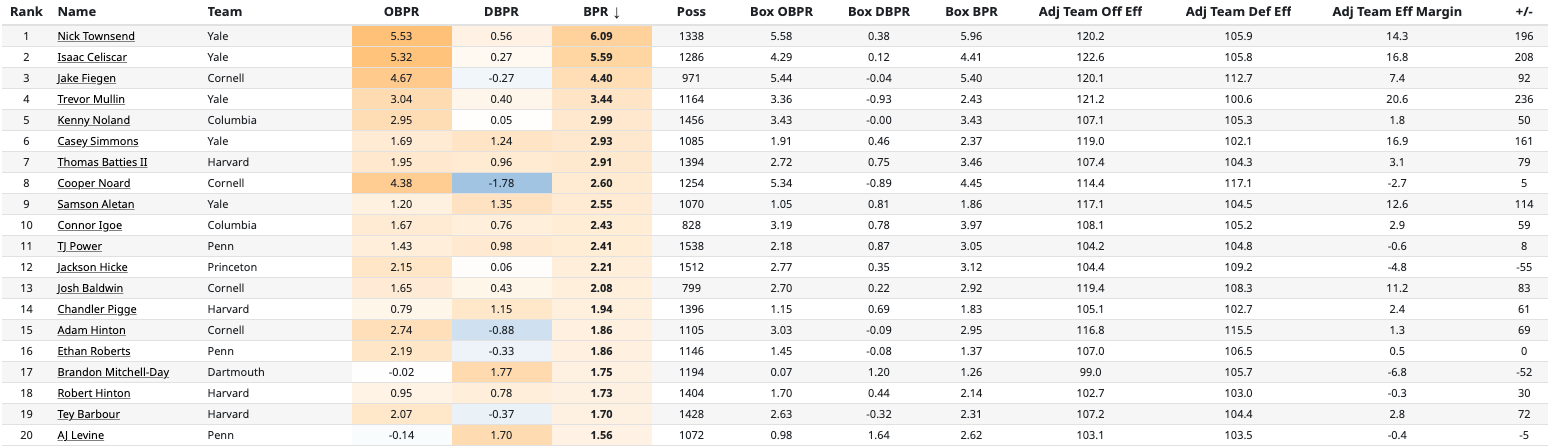Click the Box OBPR column header
1548x446 pixels.
coord(782,12)
